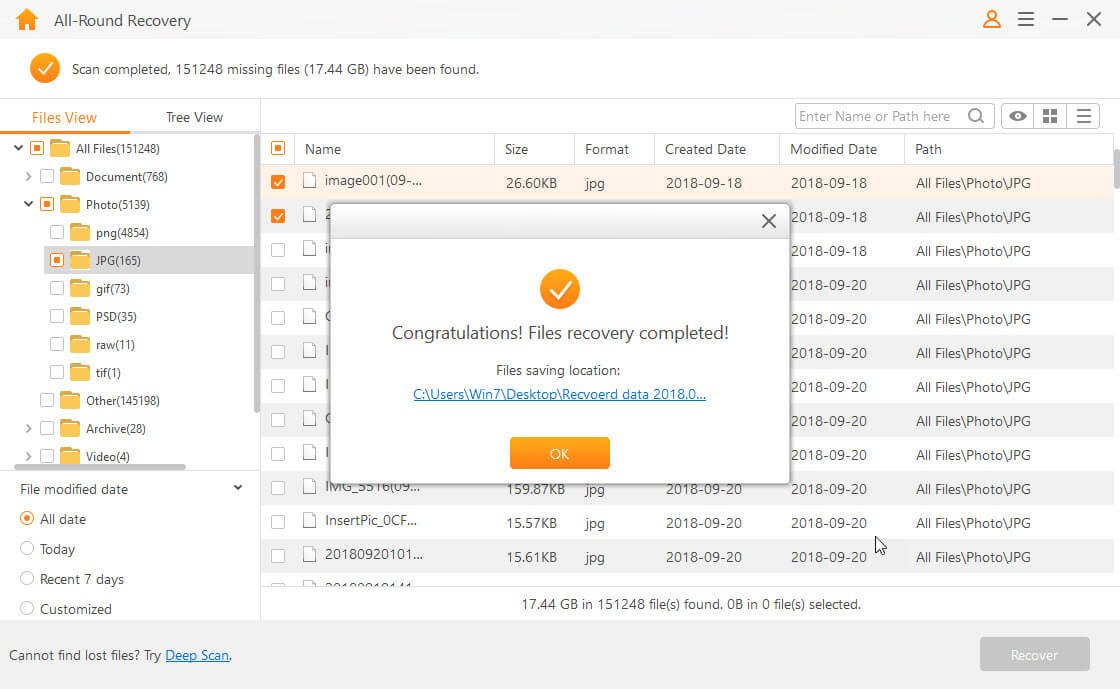
Task: Expand the Document(768) tree node
Action: tap(28, 177)
